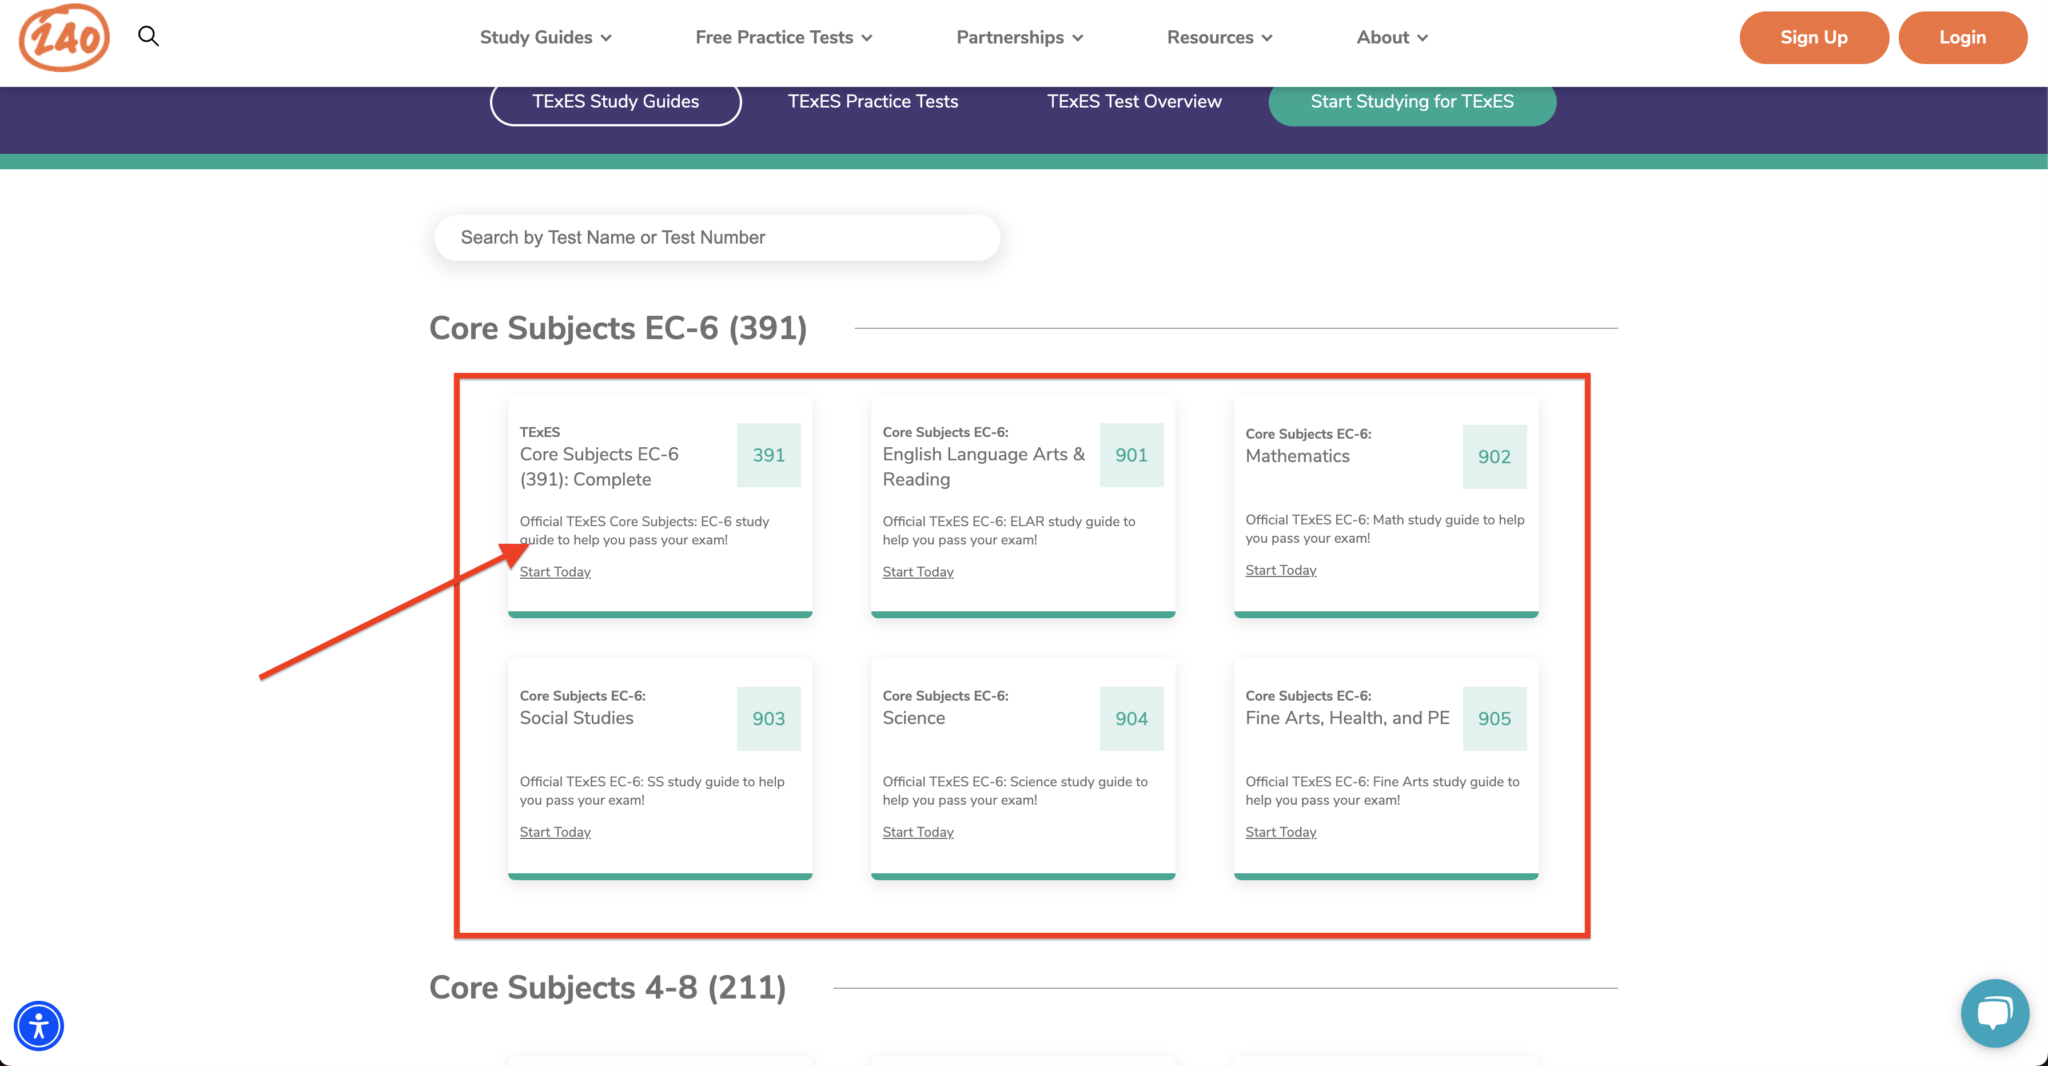The image size is (2048, 1066).
Task: Click the 902 Mathematics number badge
Action: (1494, 457)
